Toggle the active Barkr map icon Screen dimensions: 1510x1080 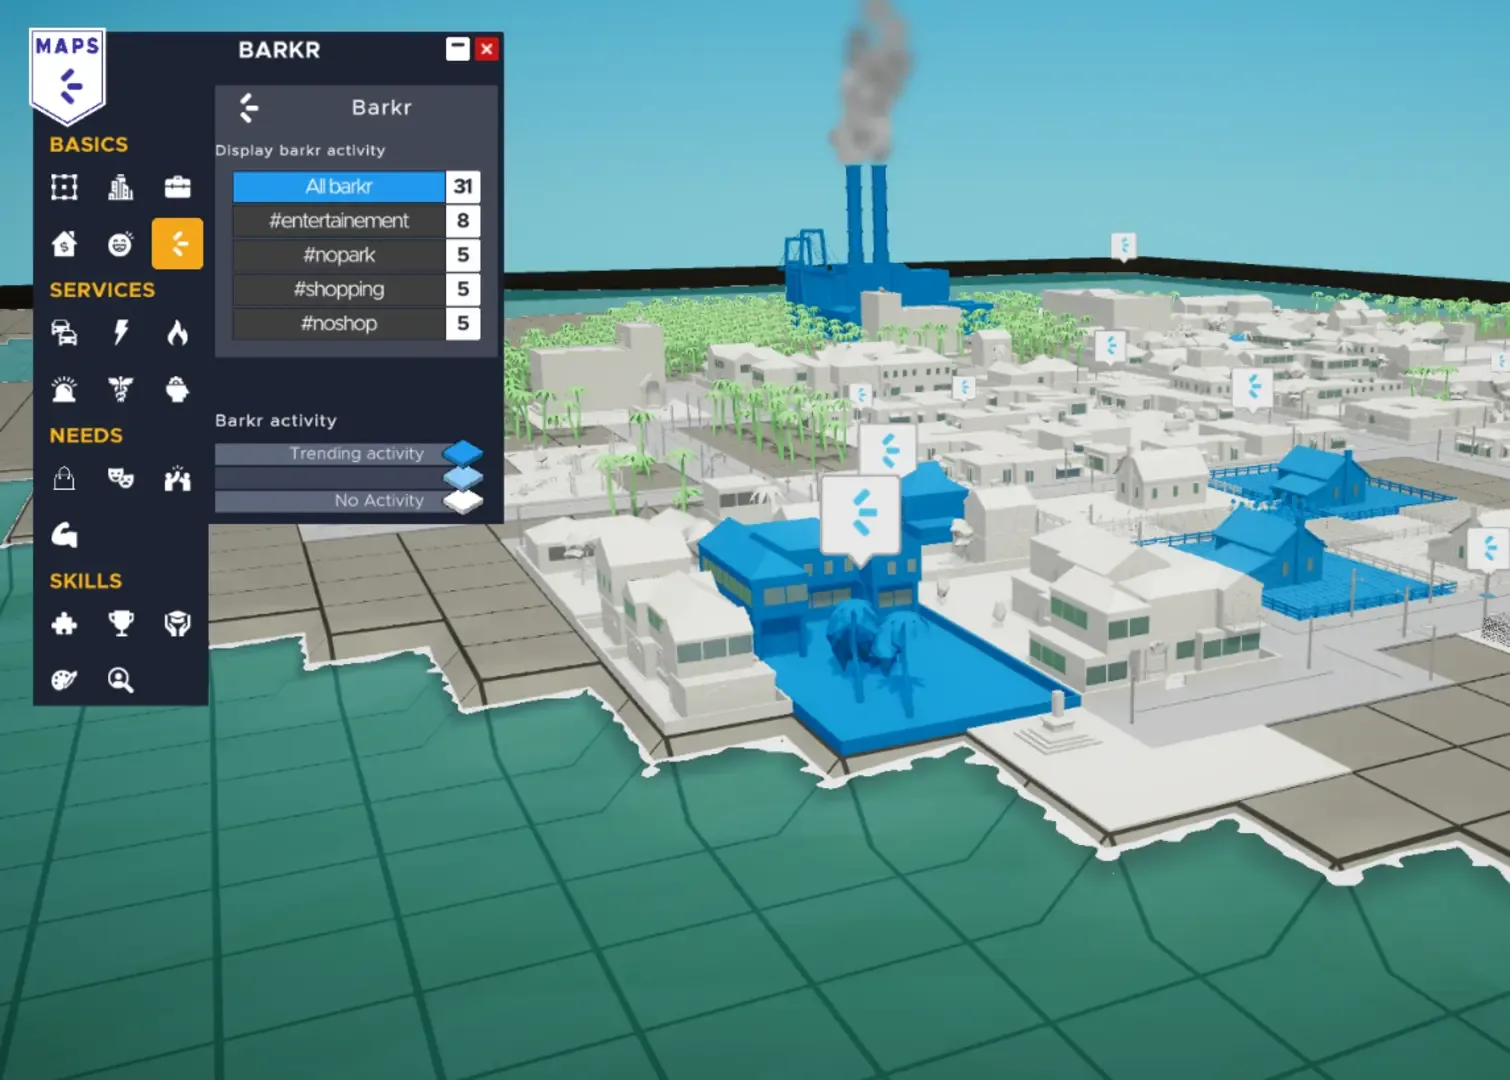pyautogui.click(x=177, y=243)
